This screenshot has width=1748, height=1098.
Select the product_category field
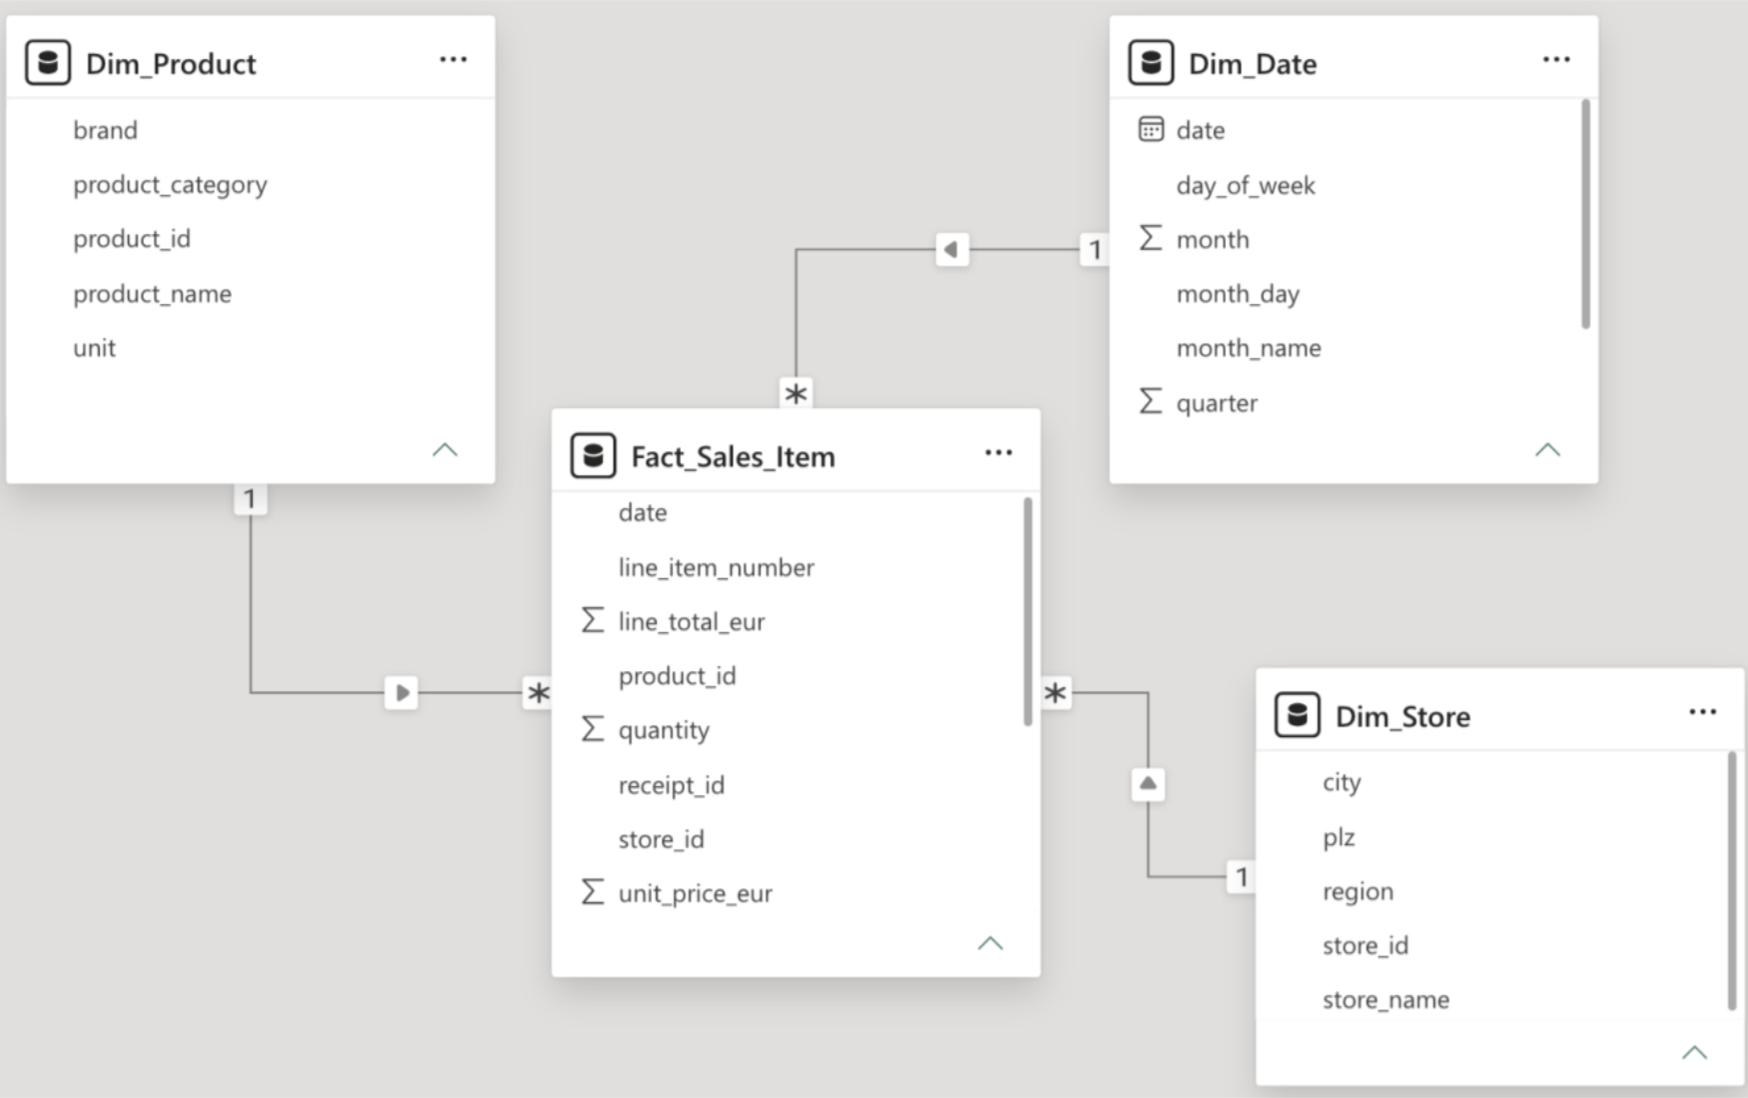pos(170,185)
